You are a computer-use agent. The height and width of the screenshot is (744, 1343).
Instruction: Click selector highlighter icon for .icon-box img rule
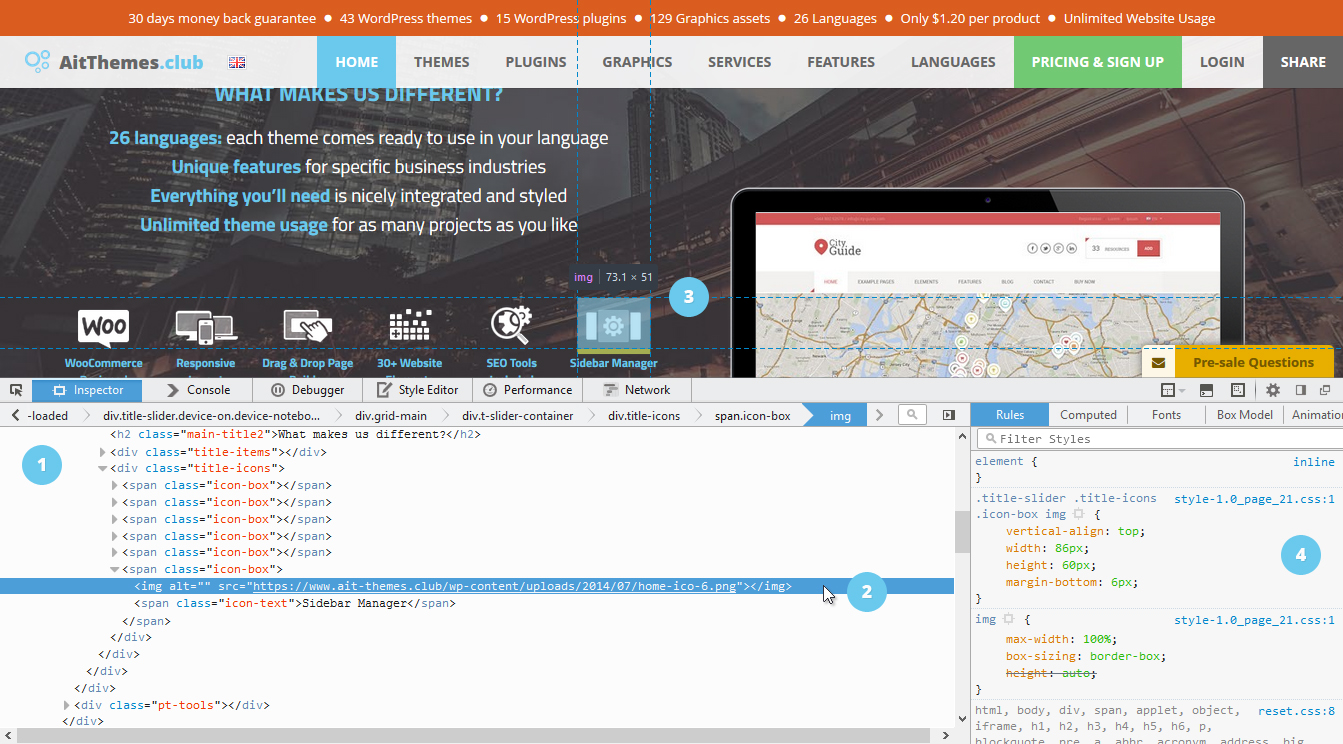[1078, 514]
